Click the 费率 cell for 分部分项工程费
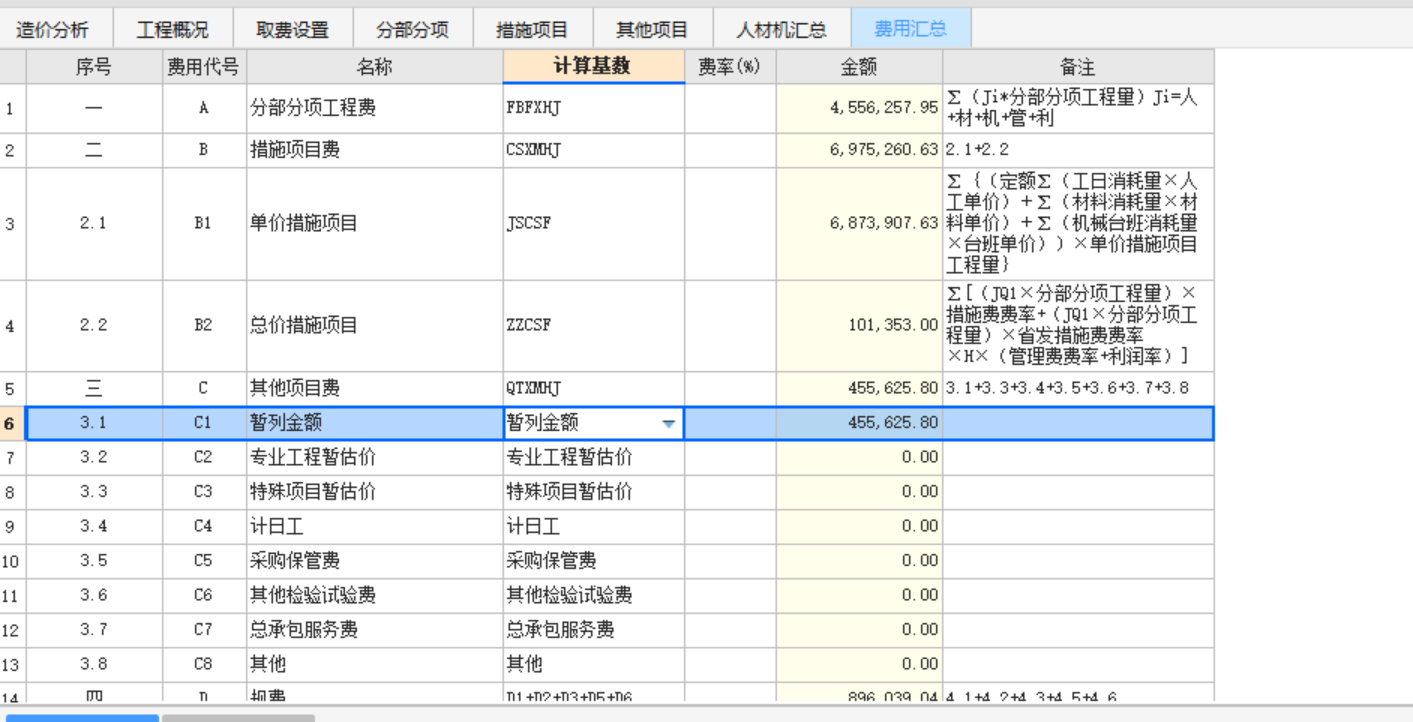Viewport: 1413px width, 722px height. pyautogui.click(x=730, y=108)
